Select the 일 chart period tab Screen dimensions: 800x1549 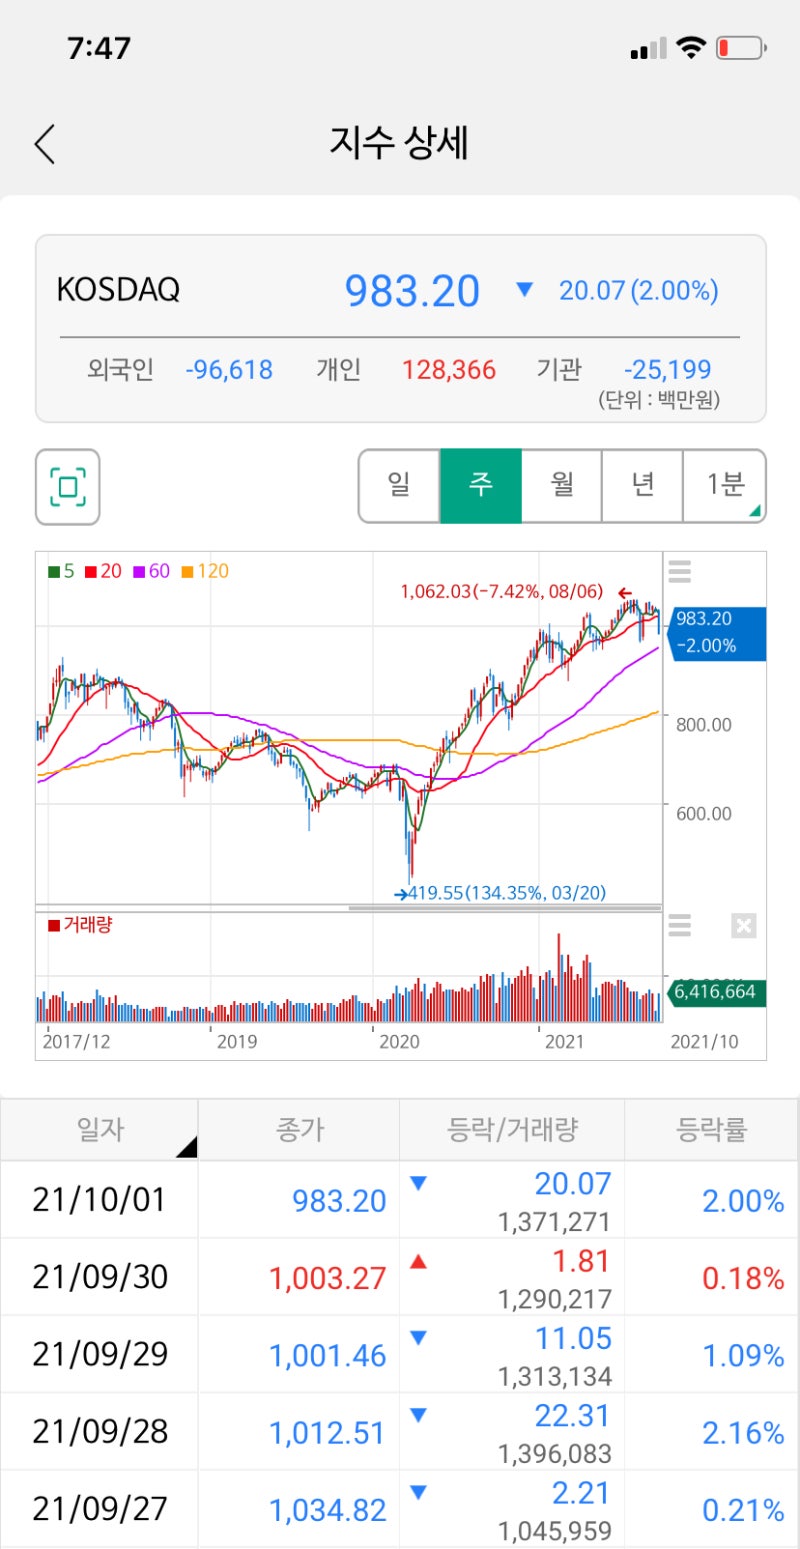pyautogui.click(x=399, y=486)
